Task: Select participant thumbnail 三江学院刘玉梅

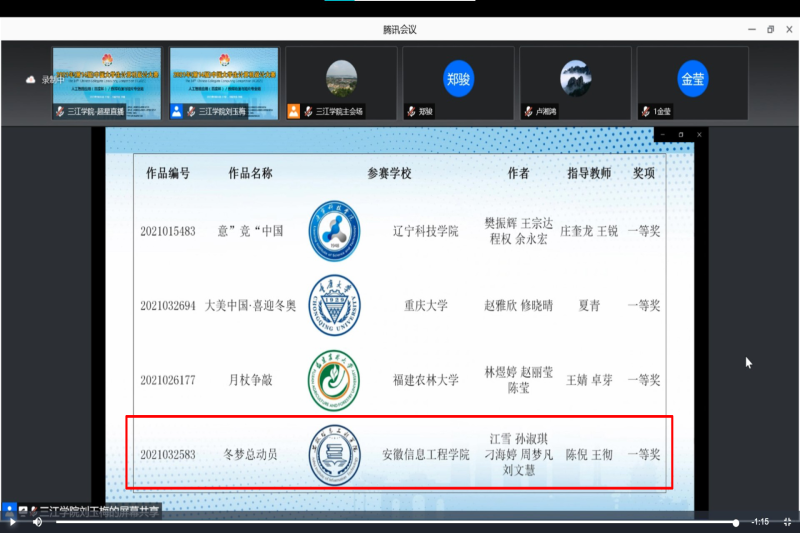Action: [x=224, y=83]
